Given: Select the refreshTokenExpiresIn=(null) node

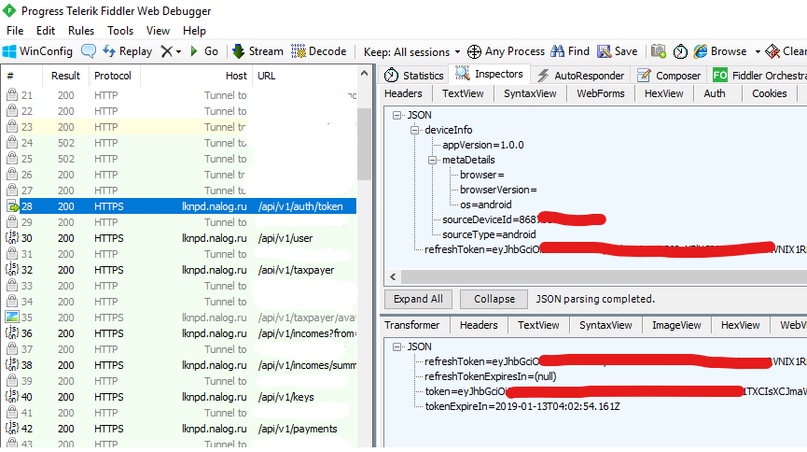Looking at the screenshot, I should click(x=490, y=376).
